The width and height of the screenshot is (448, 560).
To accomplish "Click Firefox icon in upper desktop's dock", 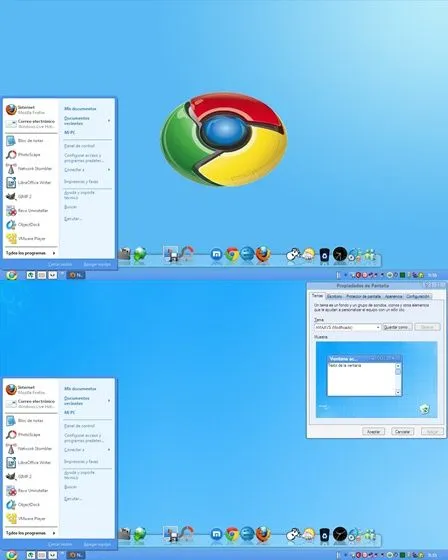I will tap(263, 254).
